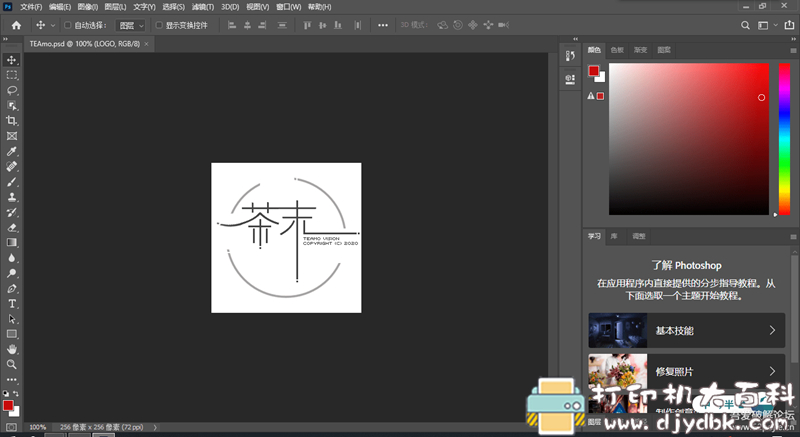Select the Frame tool
Screen dimensions: 800x437
(12, 136)
